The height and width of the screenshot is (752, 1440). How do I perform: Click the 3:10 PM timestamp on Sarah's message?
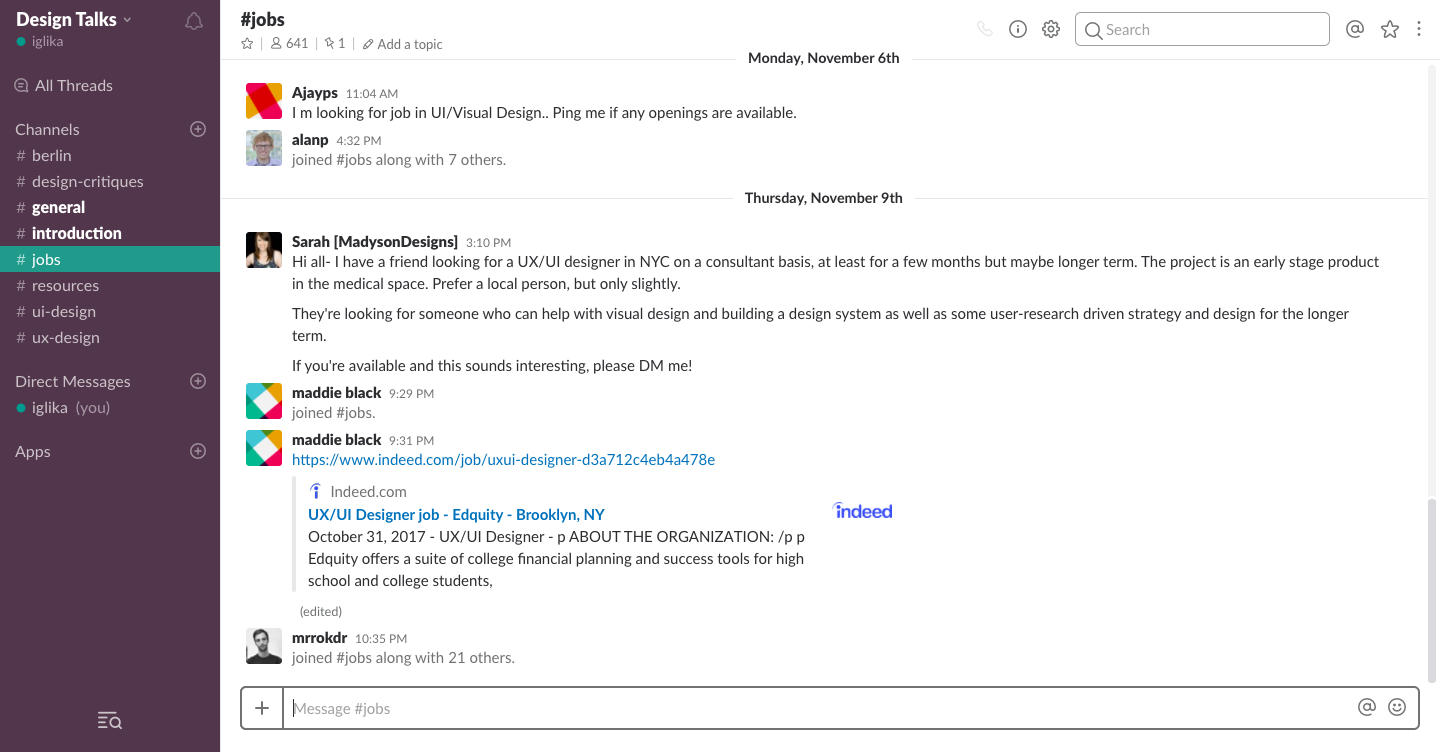[x=488, y=242]
